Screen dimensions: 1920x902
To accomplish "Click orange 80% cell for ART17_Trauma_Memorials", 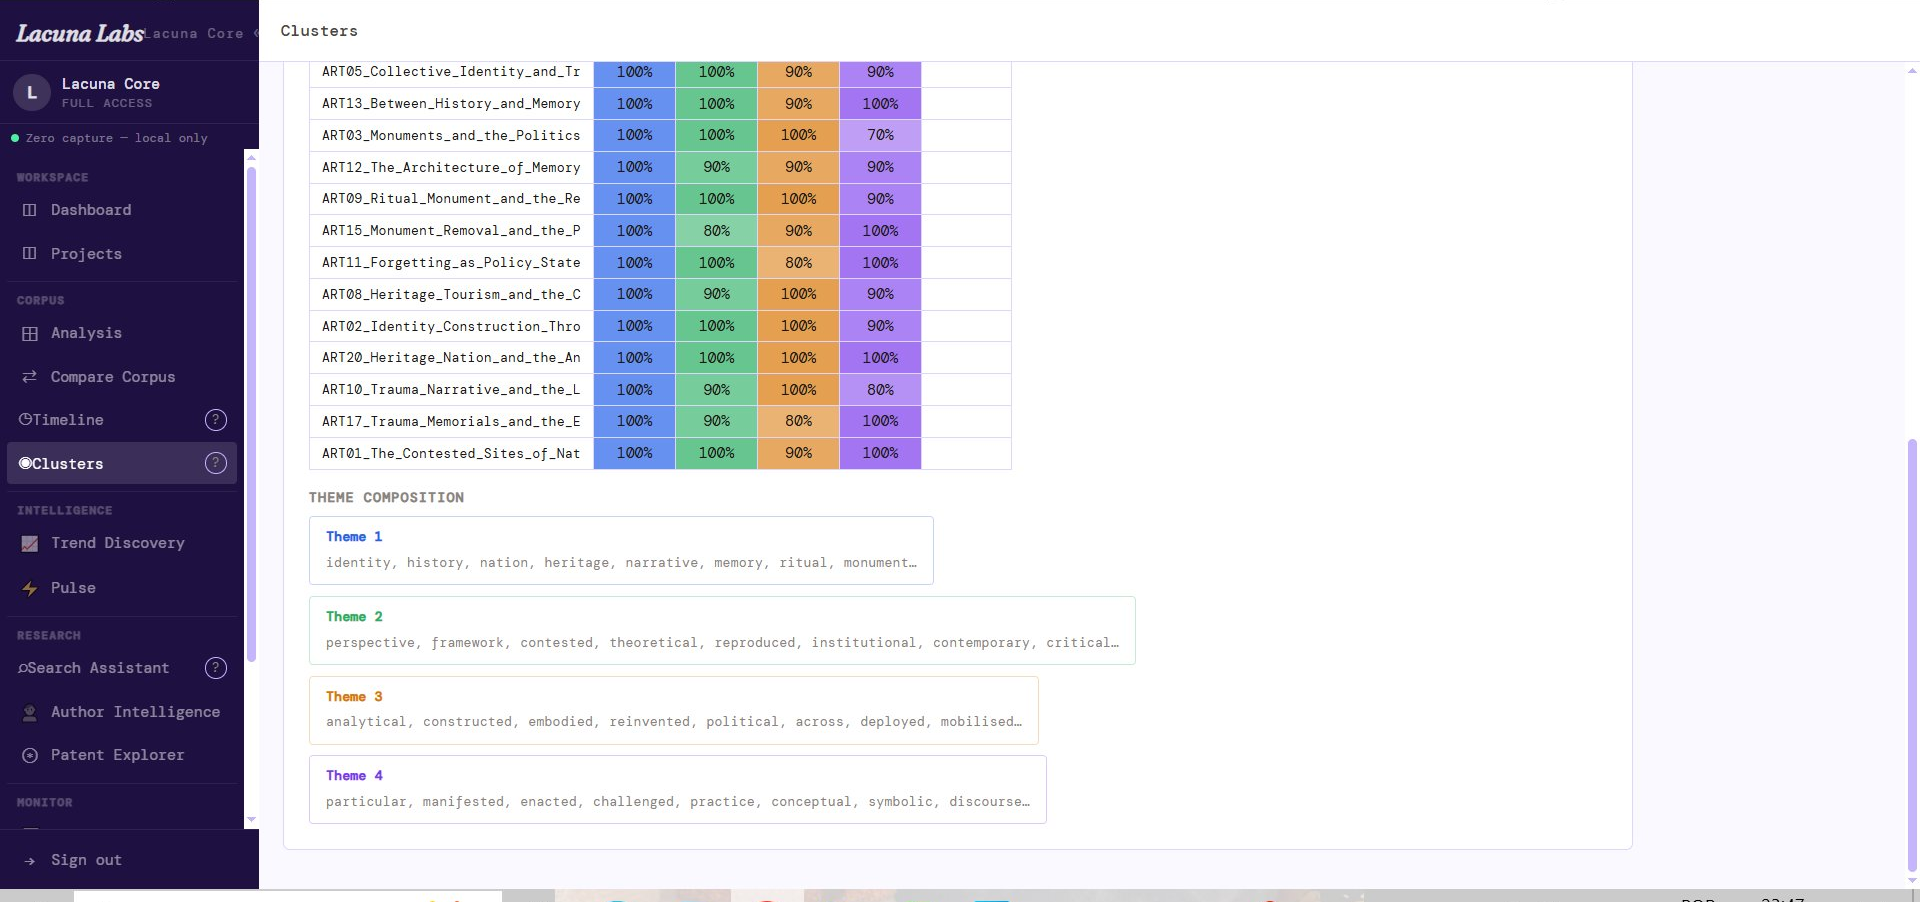I will (x=798, y=421).
